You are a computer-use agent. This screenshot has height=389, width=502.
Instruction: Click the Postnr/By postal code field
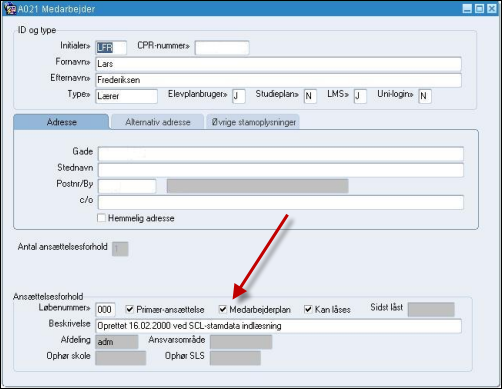coord(127,186)
